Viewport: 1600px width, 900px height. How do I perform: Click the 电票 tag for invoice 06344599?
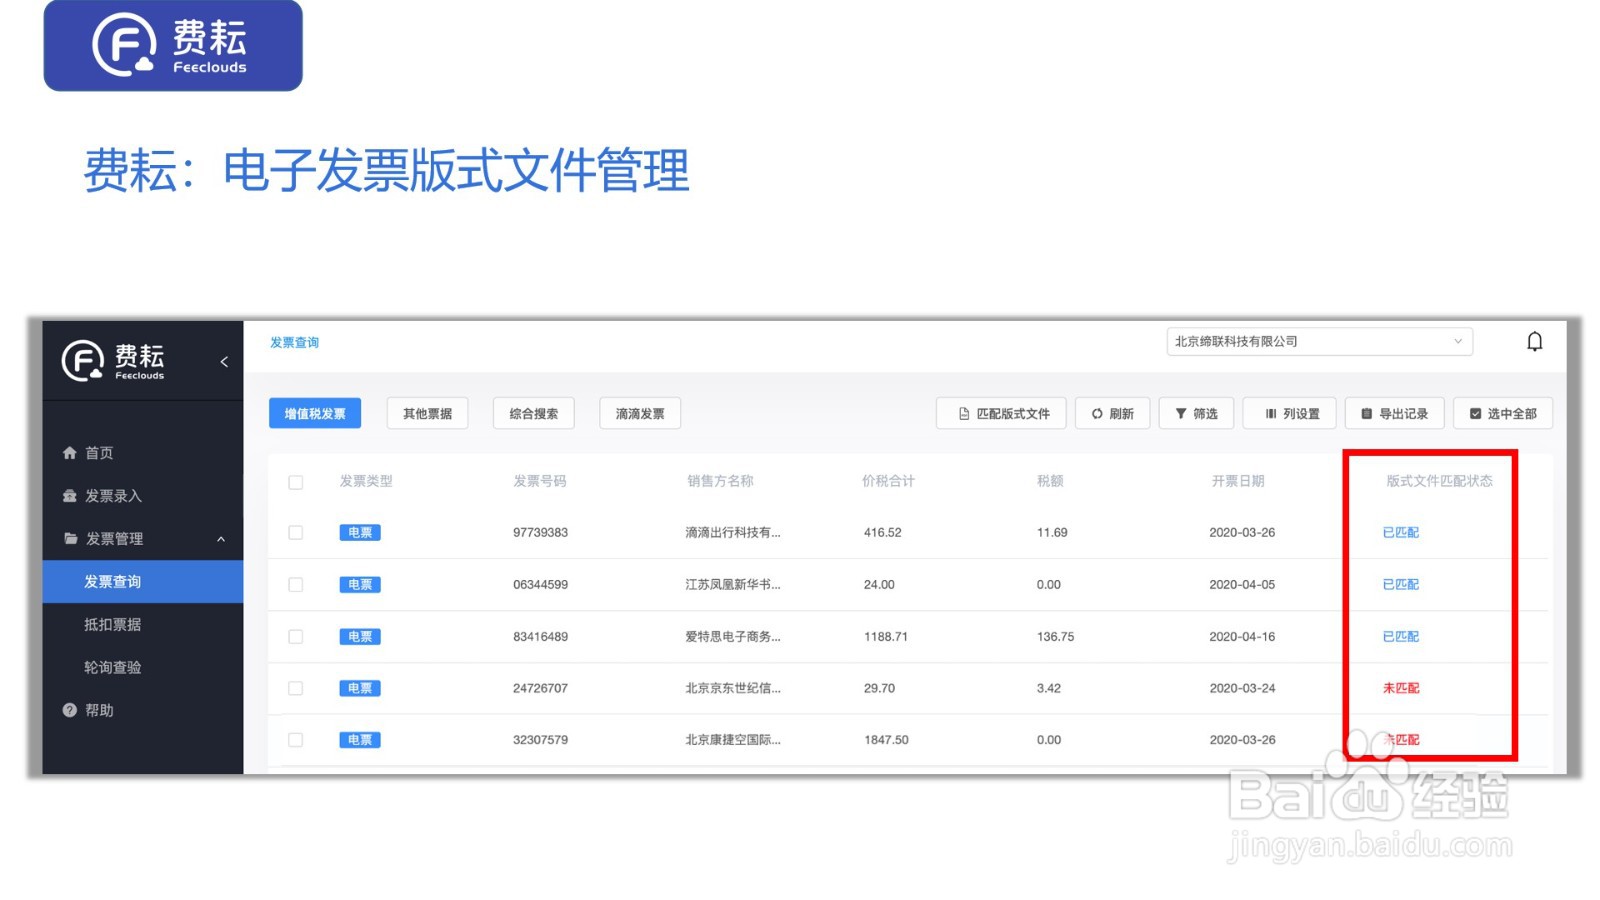pyautogui.click(x=360, y=585)
